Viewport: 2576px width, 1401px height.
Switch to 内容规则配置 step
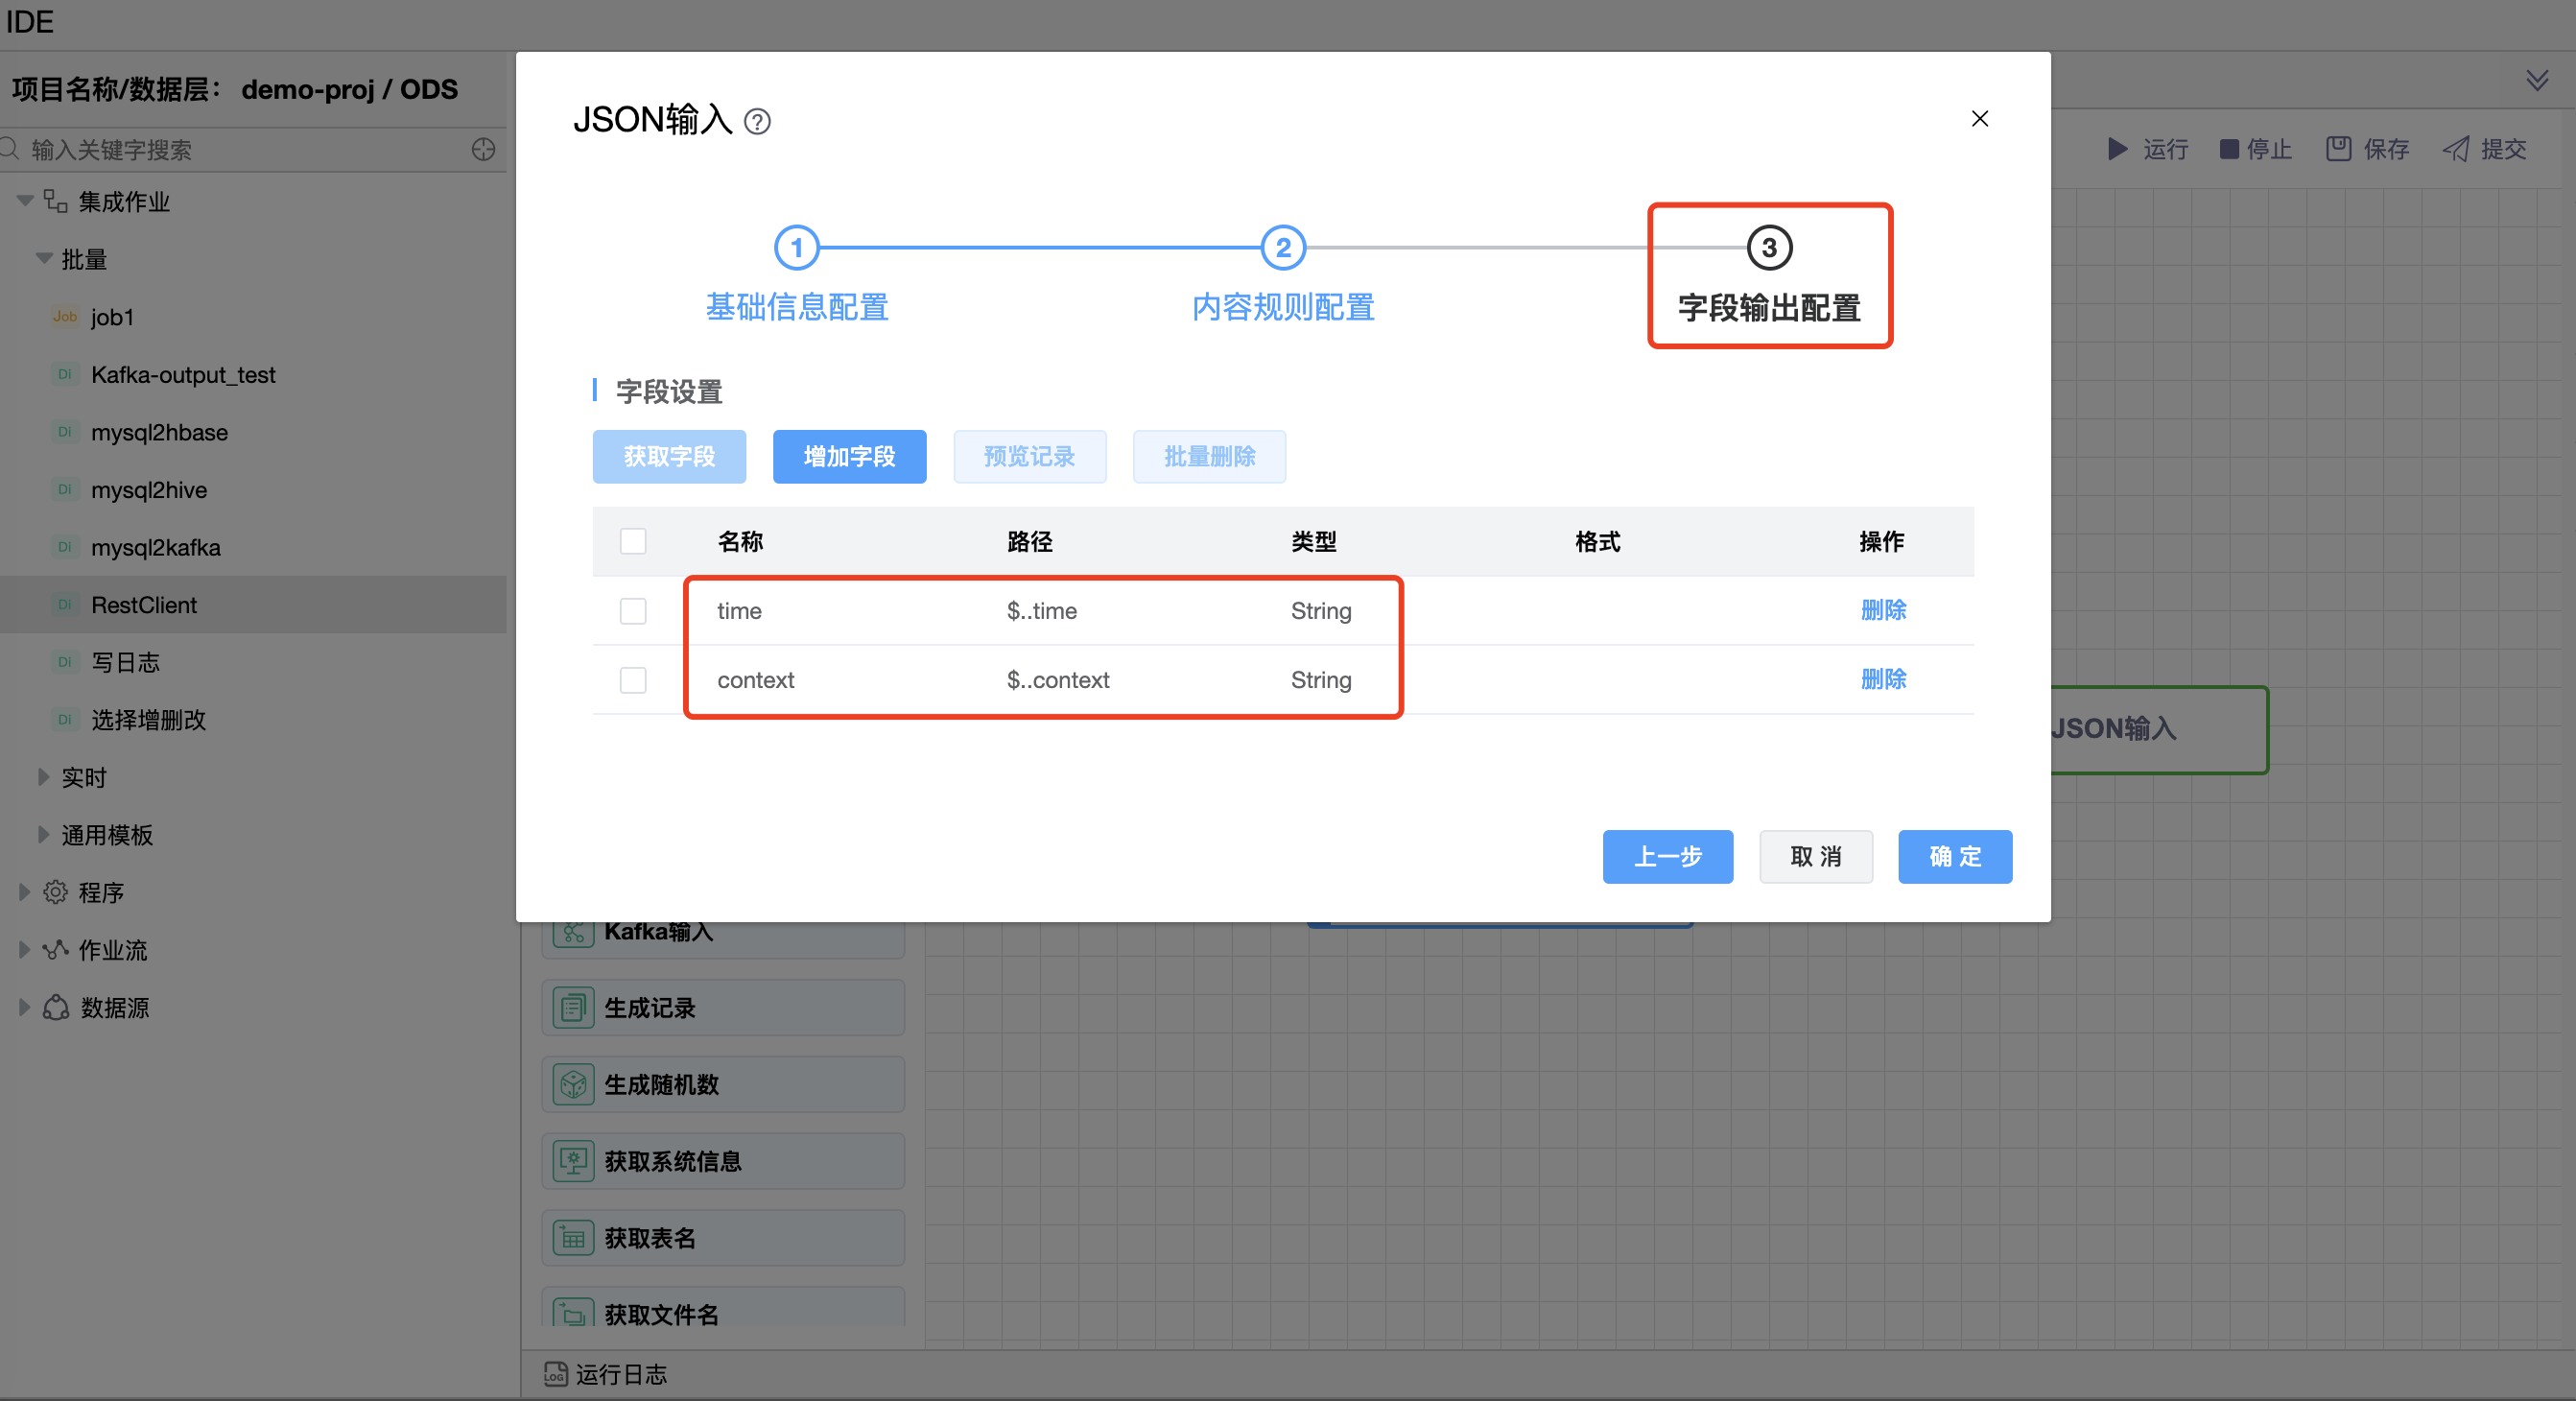1283,307
